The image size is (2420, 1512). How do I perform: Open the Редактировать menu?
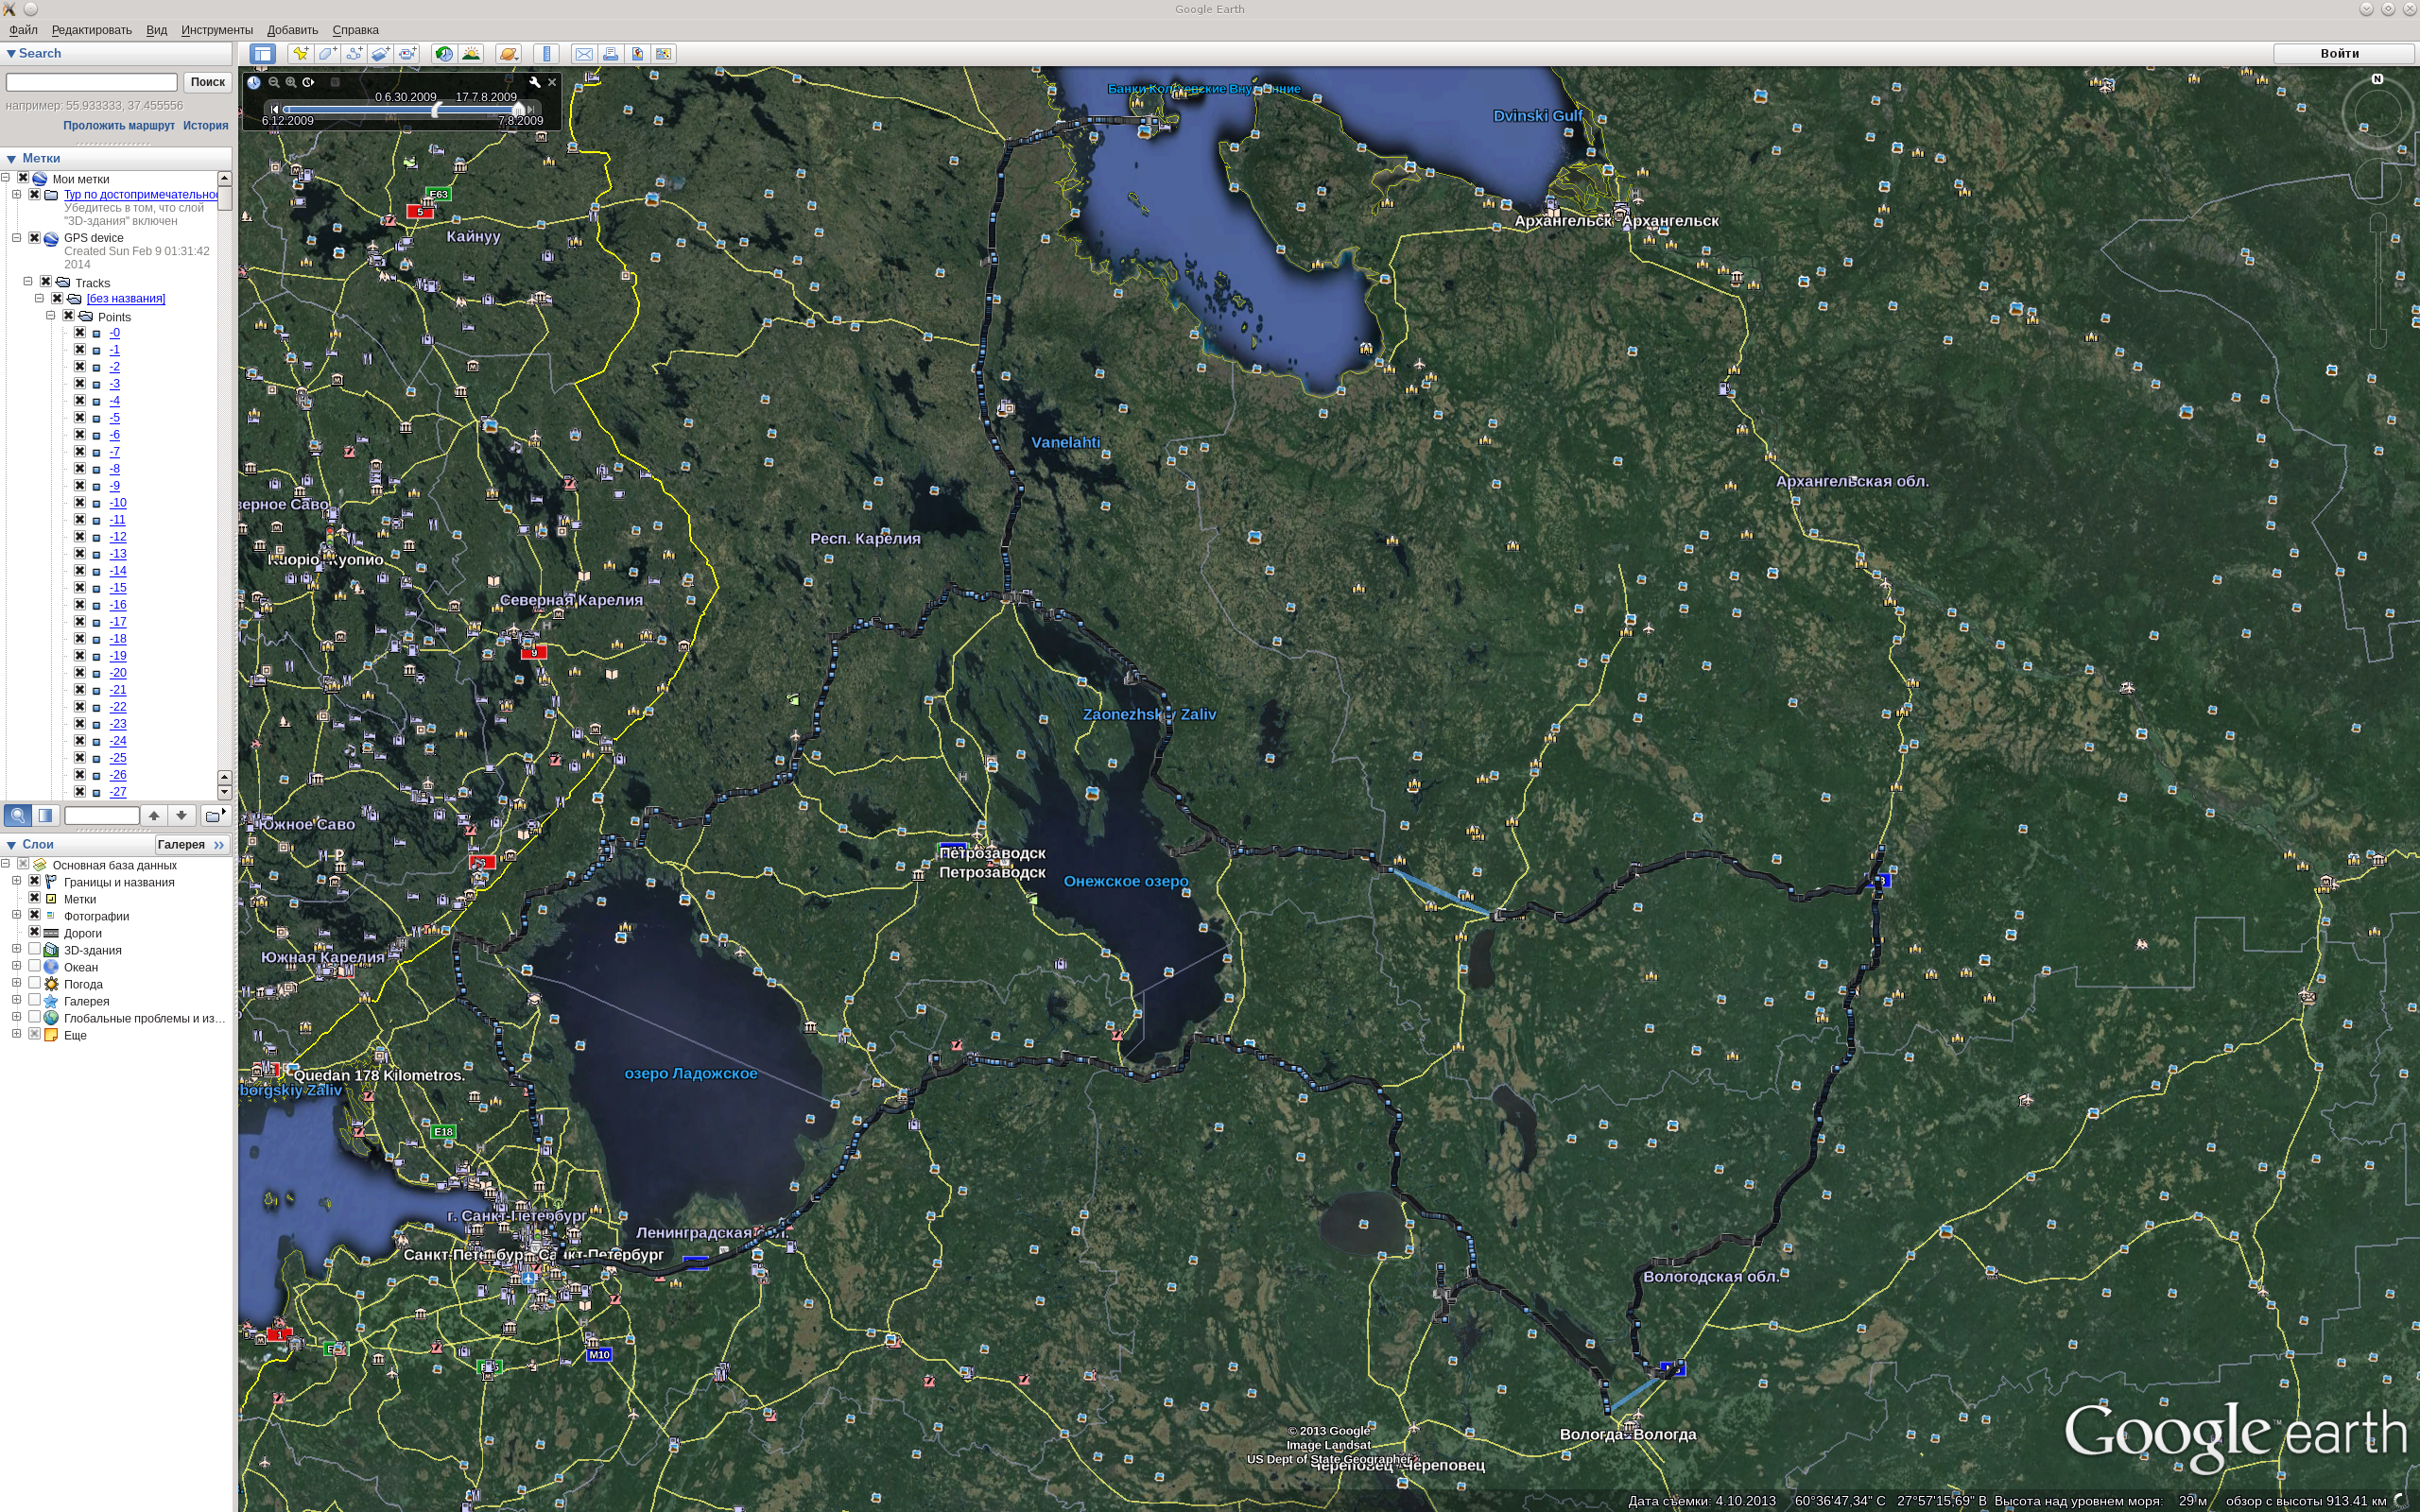tap(92, 30)
